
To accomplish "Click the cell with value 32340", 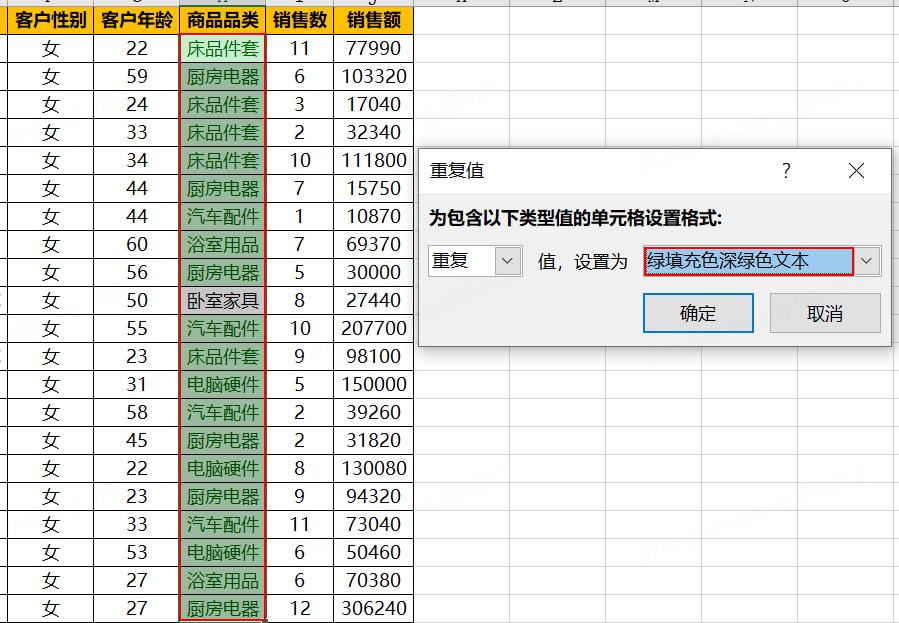I will pos(373,132).
